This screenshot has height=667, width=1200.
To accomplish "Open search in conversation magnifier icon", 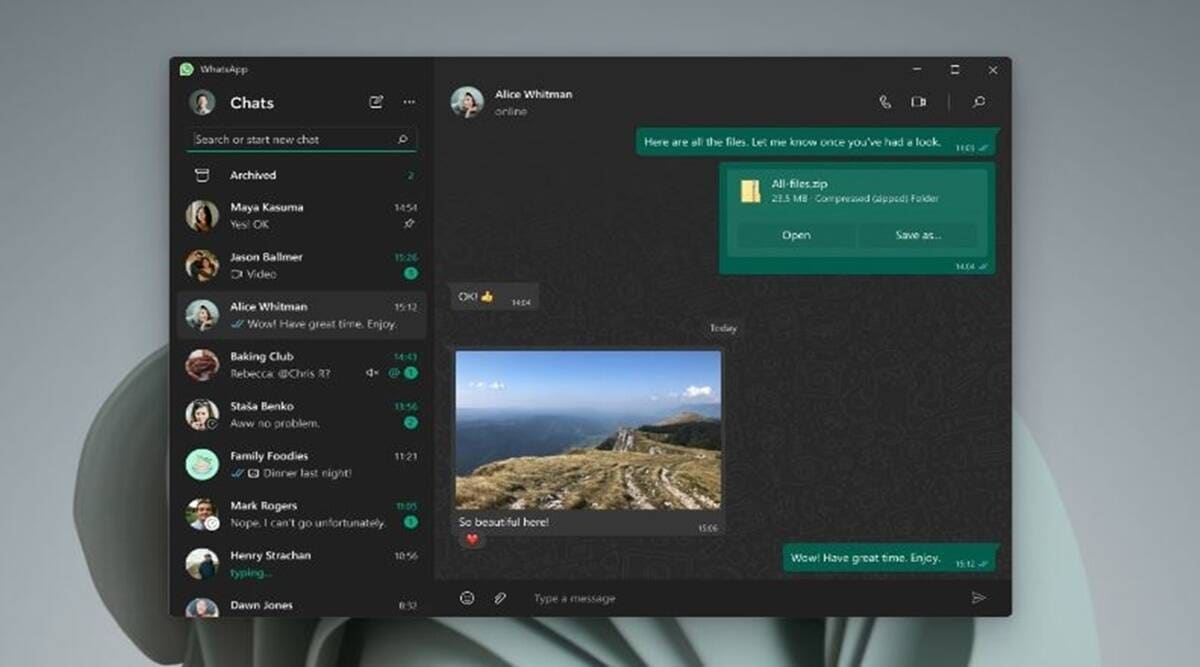I will [979, 102].
